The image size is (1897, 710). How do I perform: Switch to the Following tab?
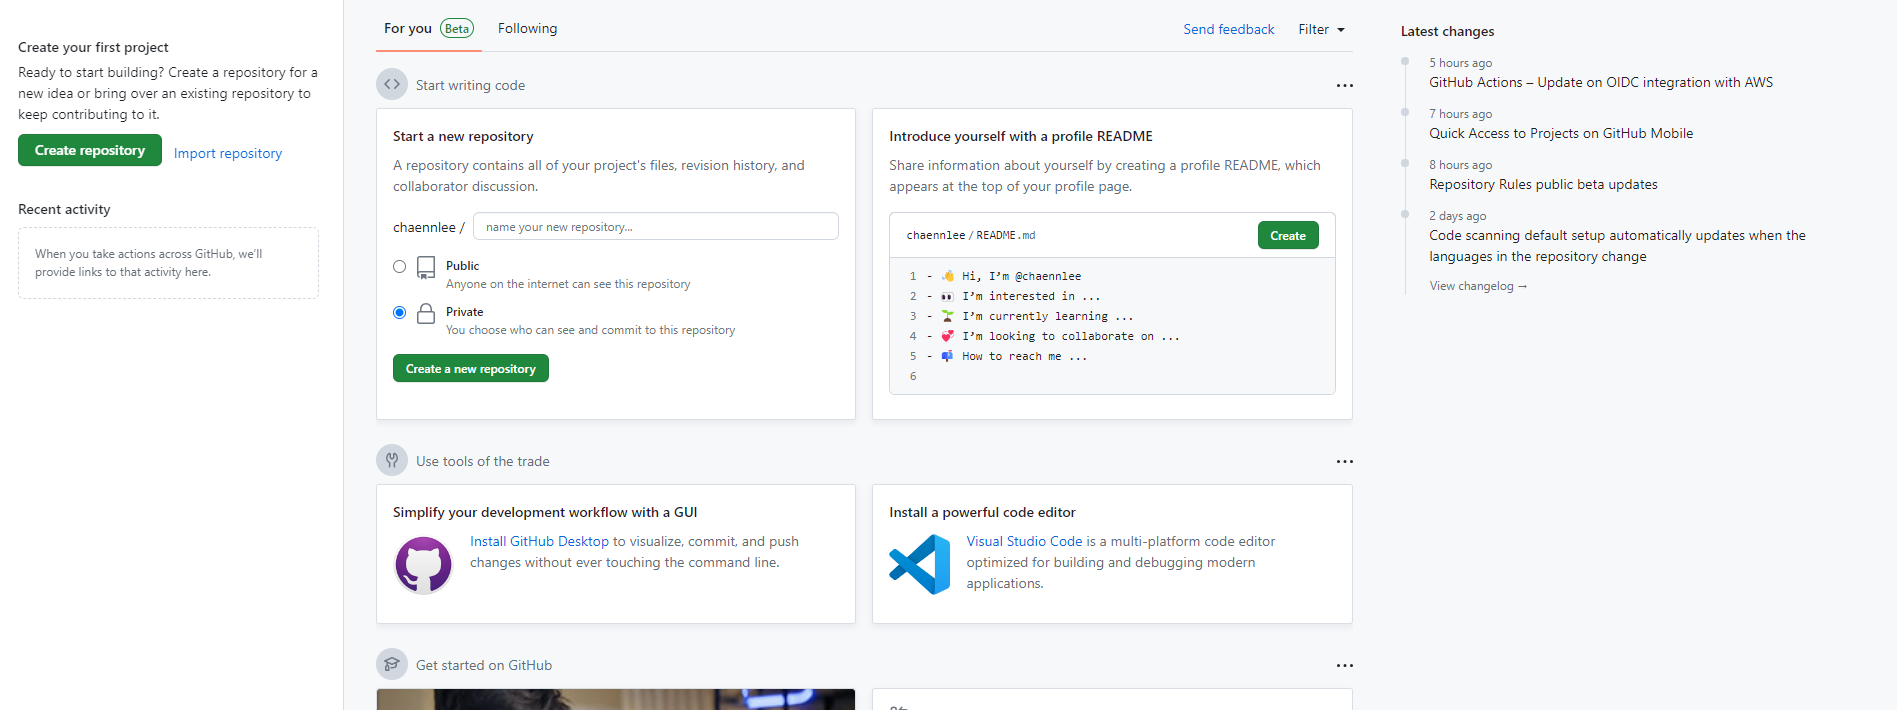[527, 28]
